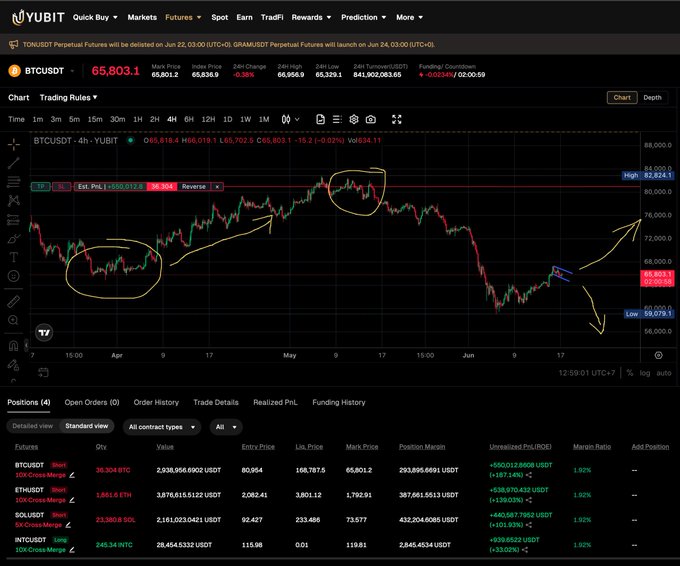Click the TradingView logo on chart
This screenshot has width=680, height=566.
pos(44,333)
